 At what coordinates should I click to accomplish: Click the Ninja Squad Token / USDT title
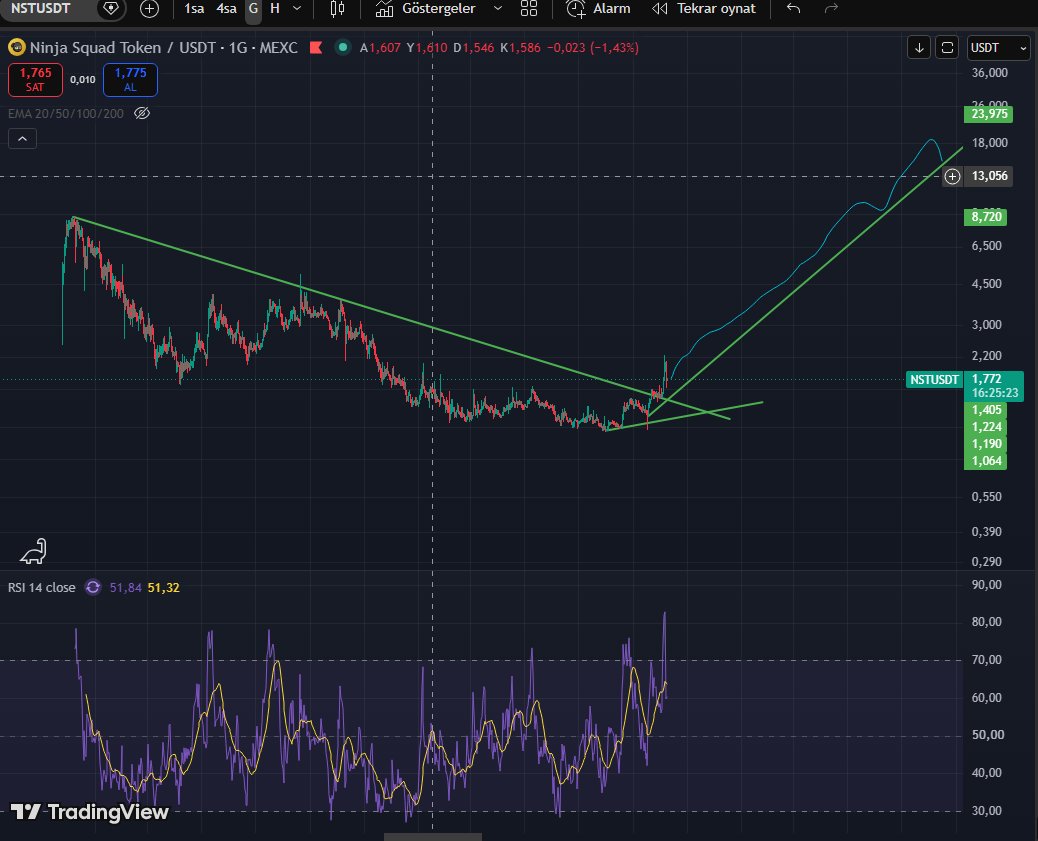164,48
